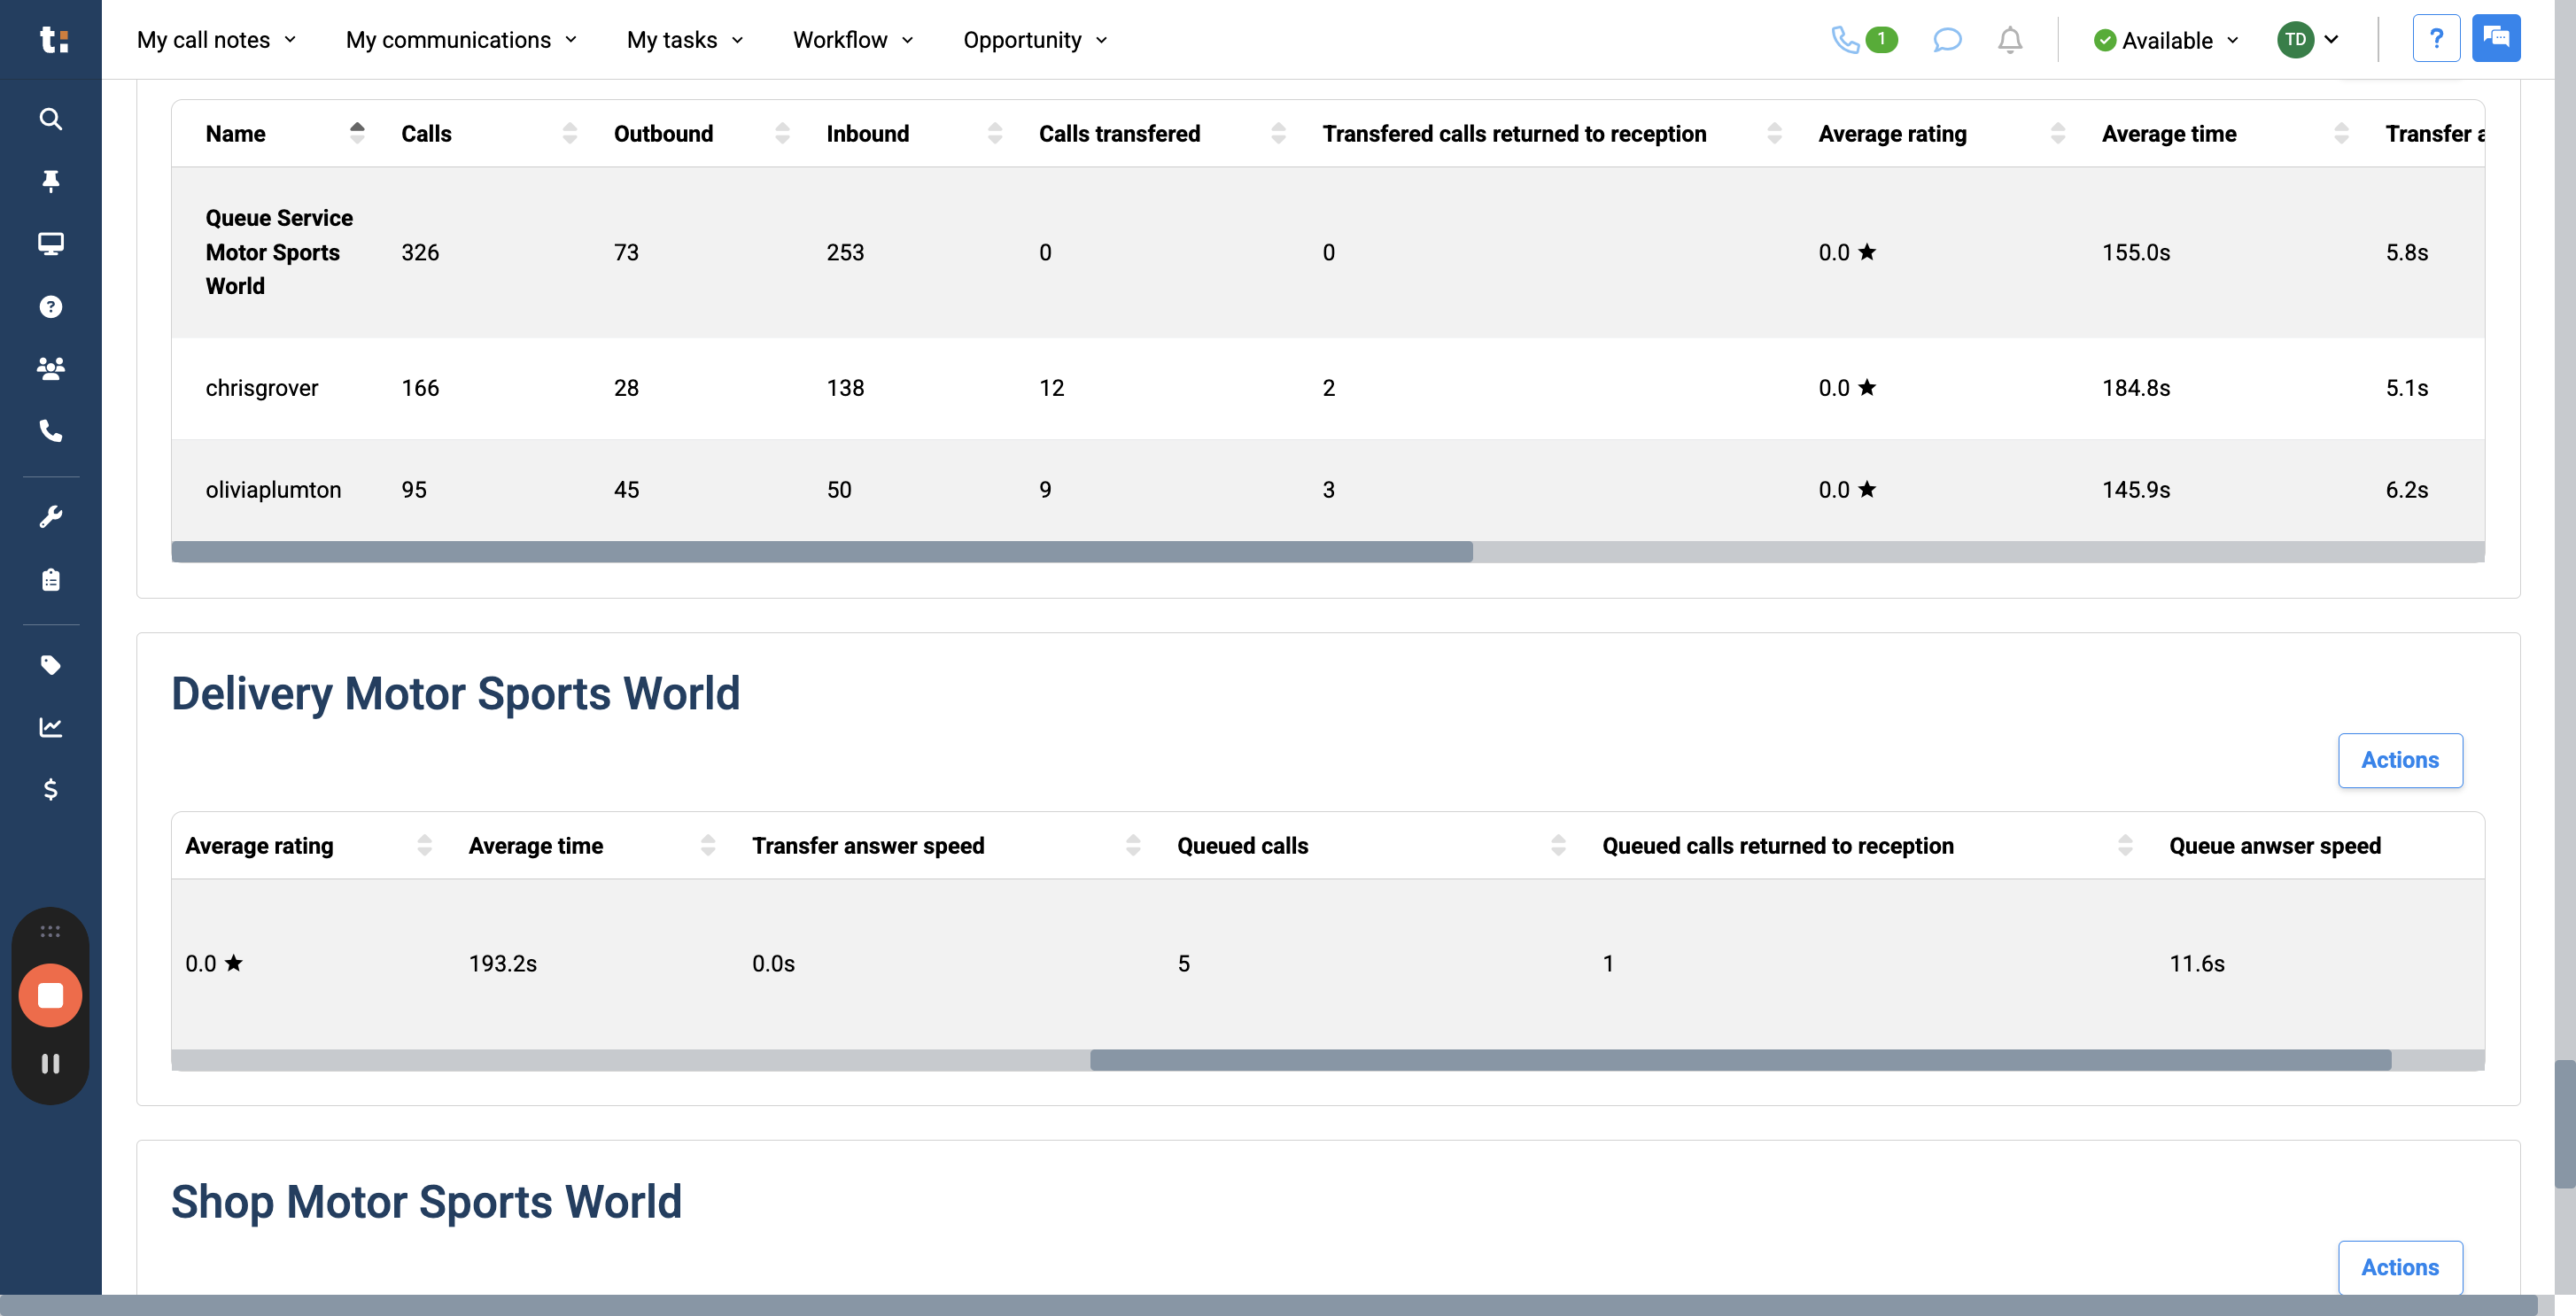Open the chat bubble icon in the top bar
2576x1316 pixels.
1947,40
